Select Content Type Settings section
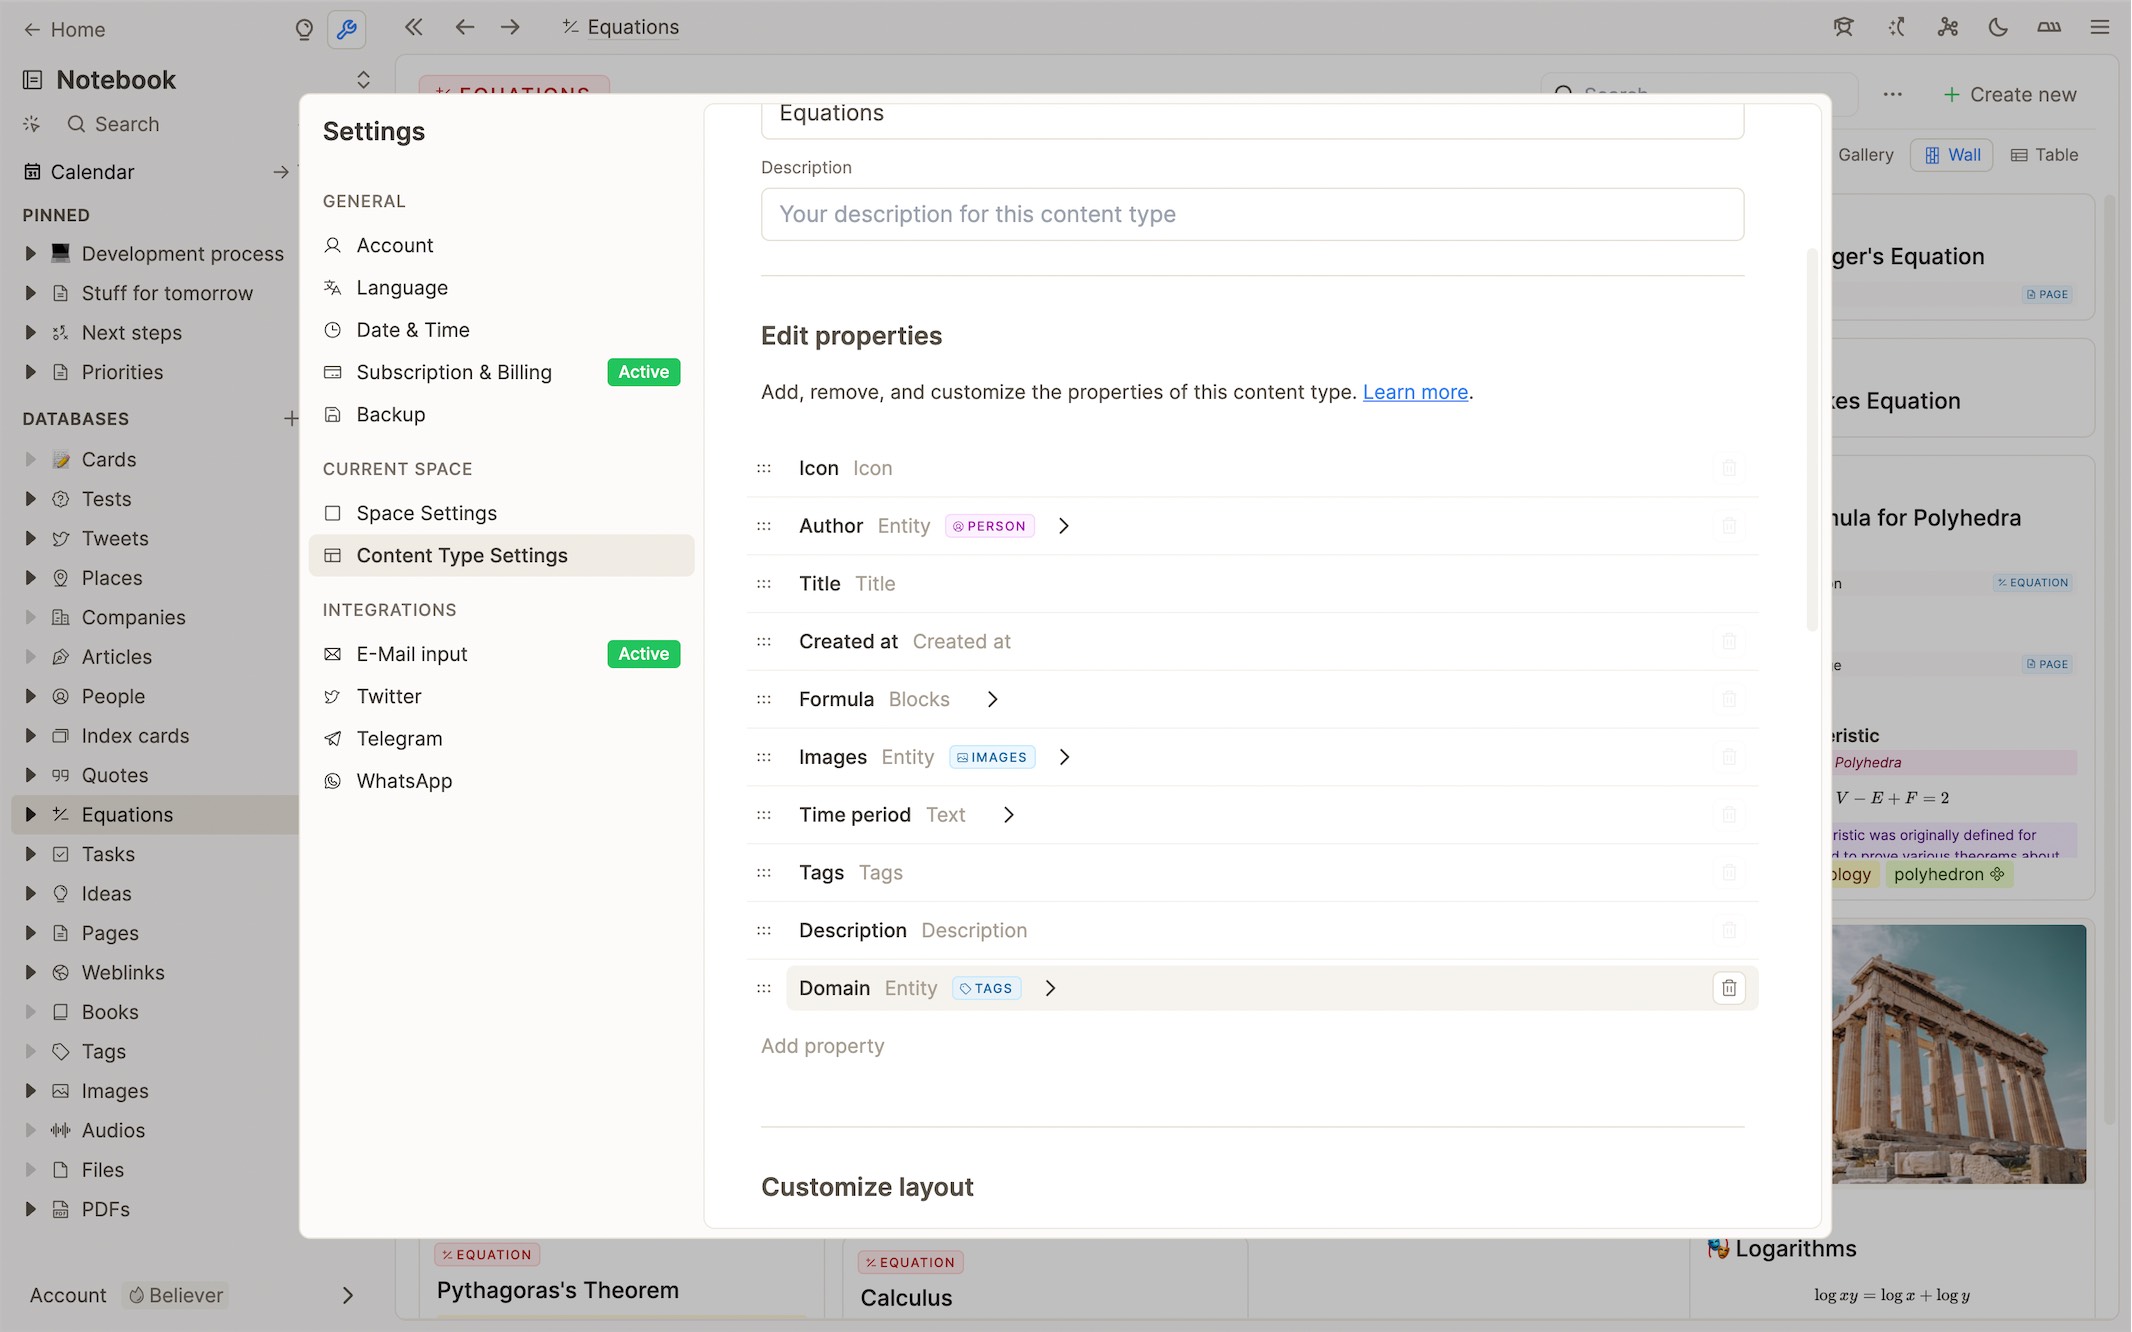The width and height of the screenshot is (2132, 1332). (x=501, y=555)
